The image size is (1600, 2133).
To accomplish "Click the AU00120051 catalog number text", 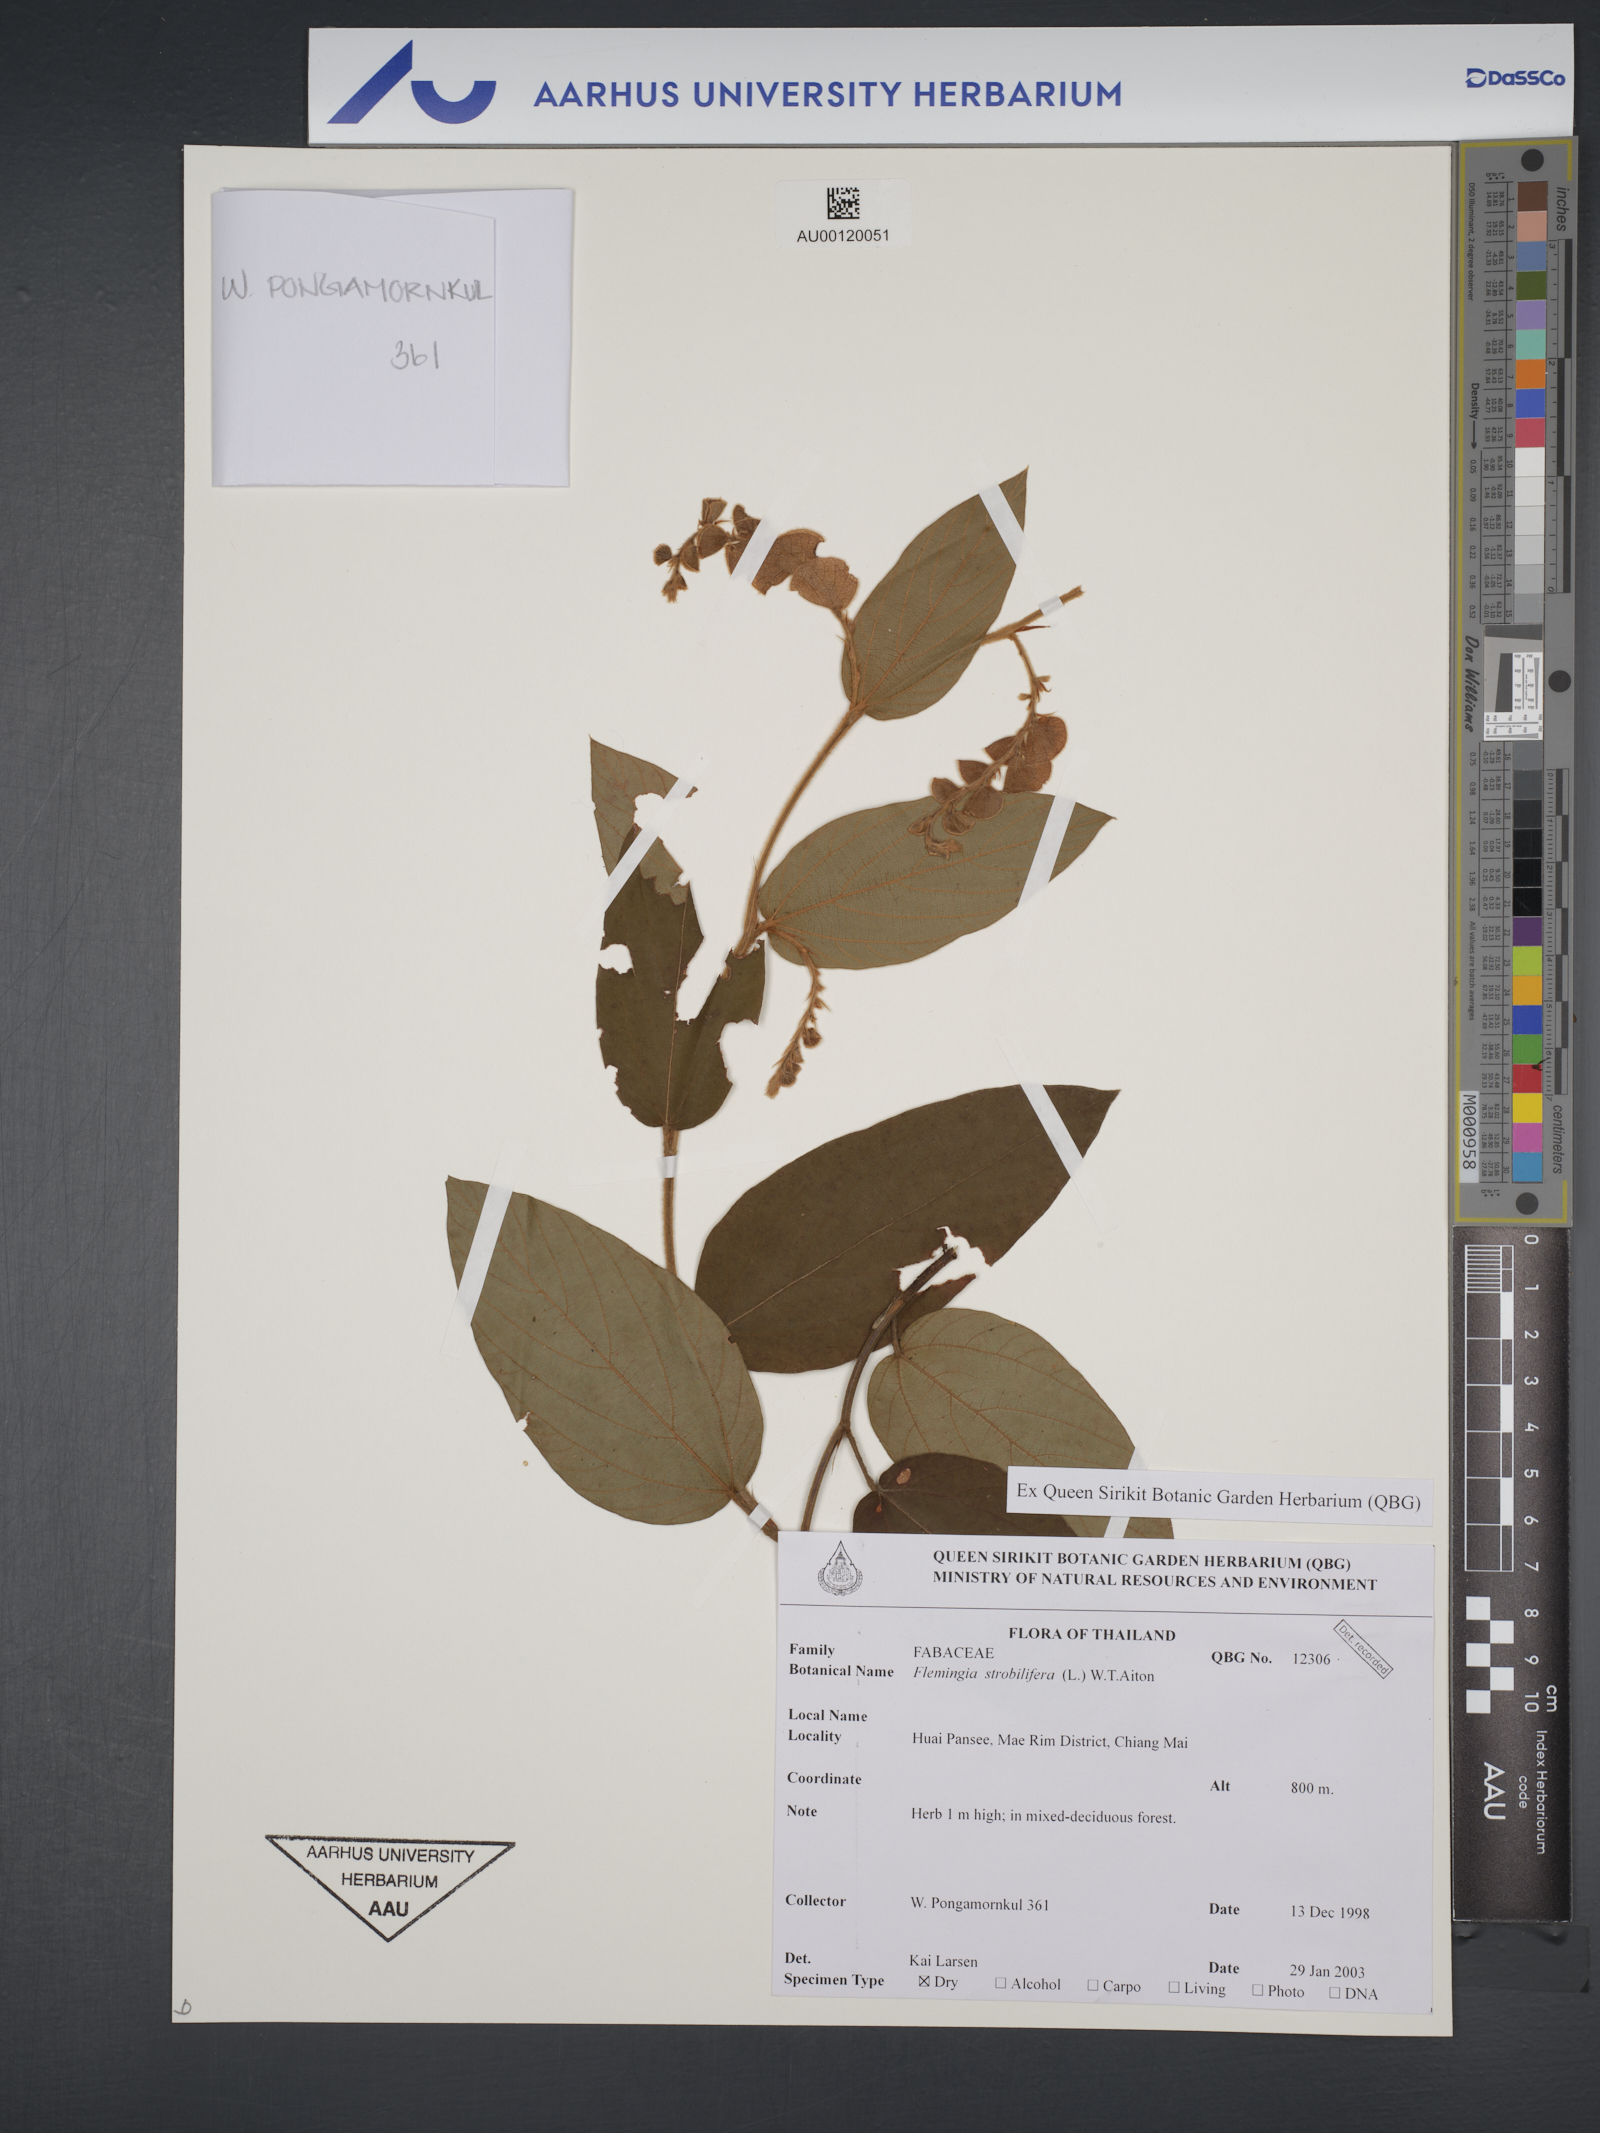I will coord(842,237).
